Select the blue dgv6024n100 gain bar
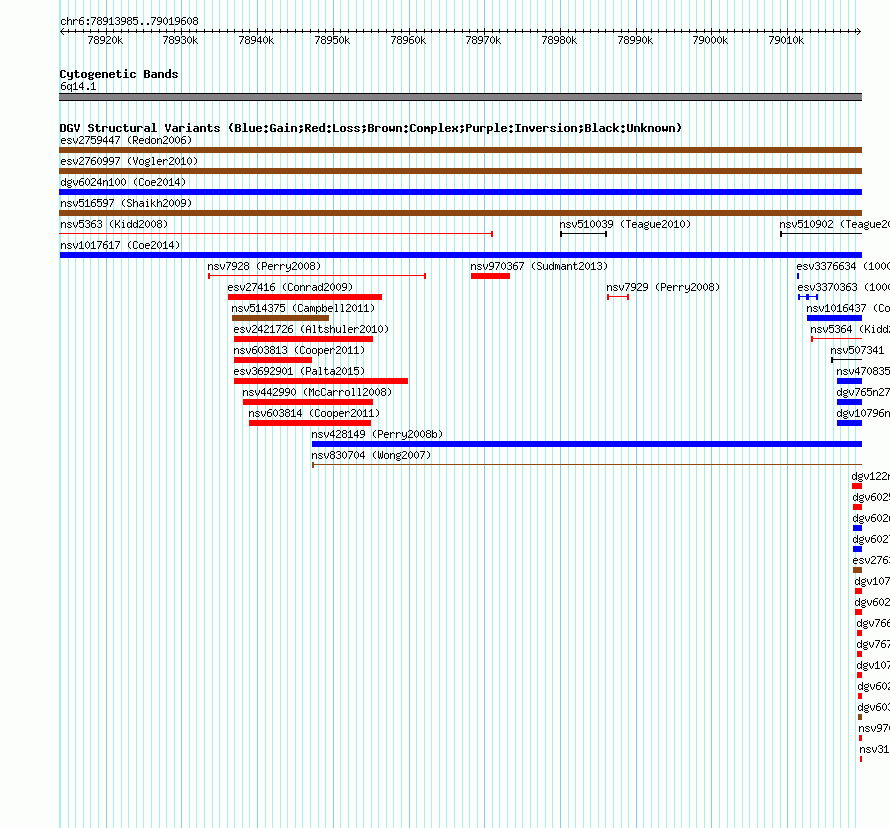Image resolution: width=890 pixels, height=828 pixels. (460, 192)
